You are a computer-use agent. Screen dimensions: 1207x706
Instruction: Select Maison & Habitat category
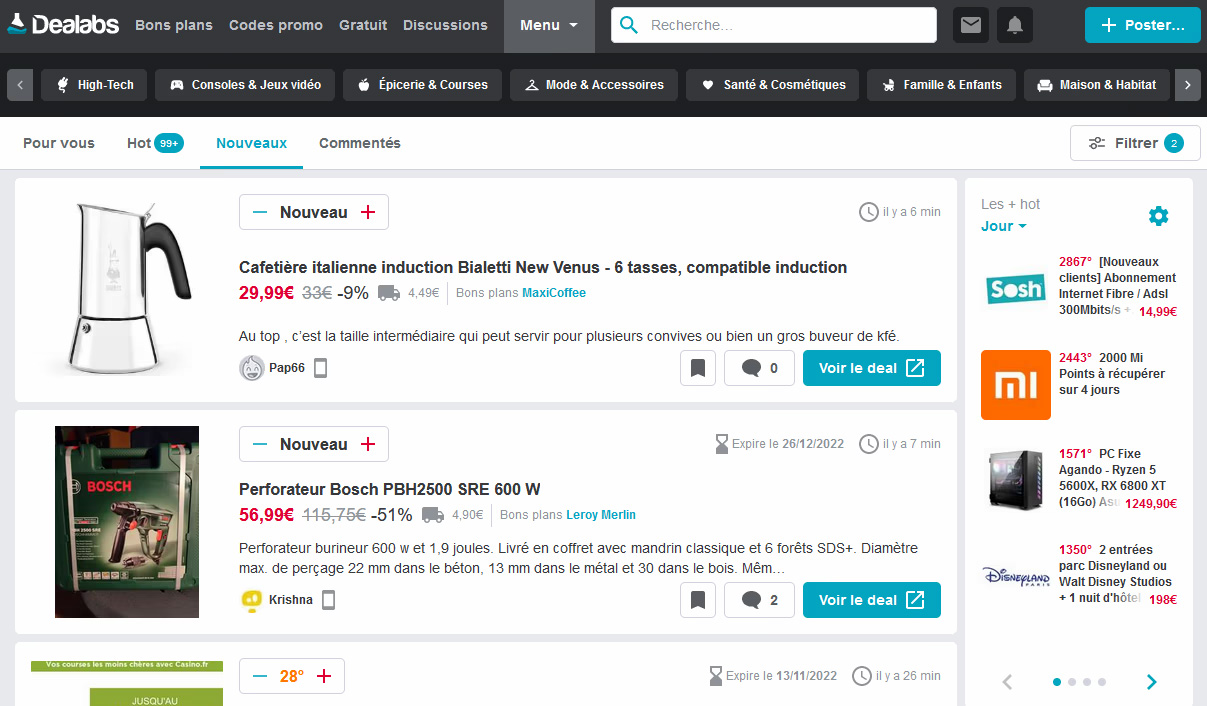point(1097,85)
